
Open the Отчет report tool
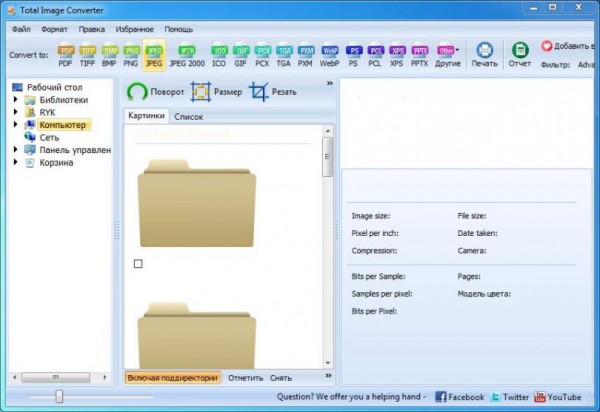pyautogui.click(x=520, y=55)
